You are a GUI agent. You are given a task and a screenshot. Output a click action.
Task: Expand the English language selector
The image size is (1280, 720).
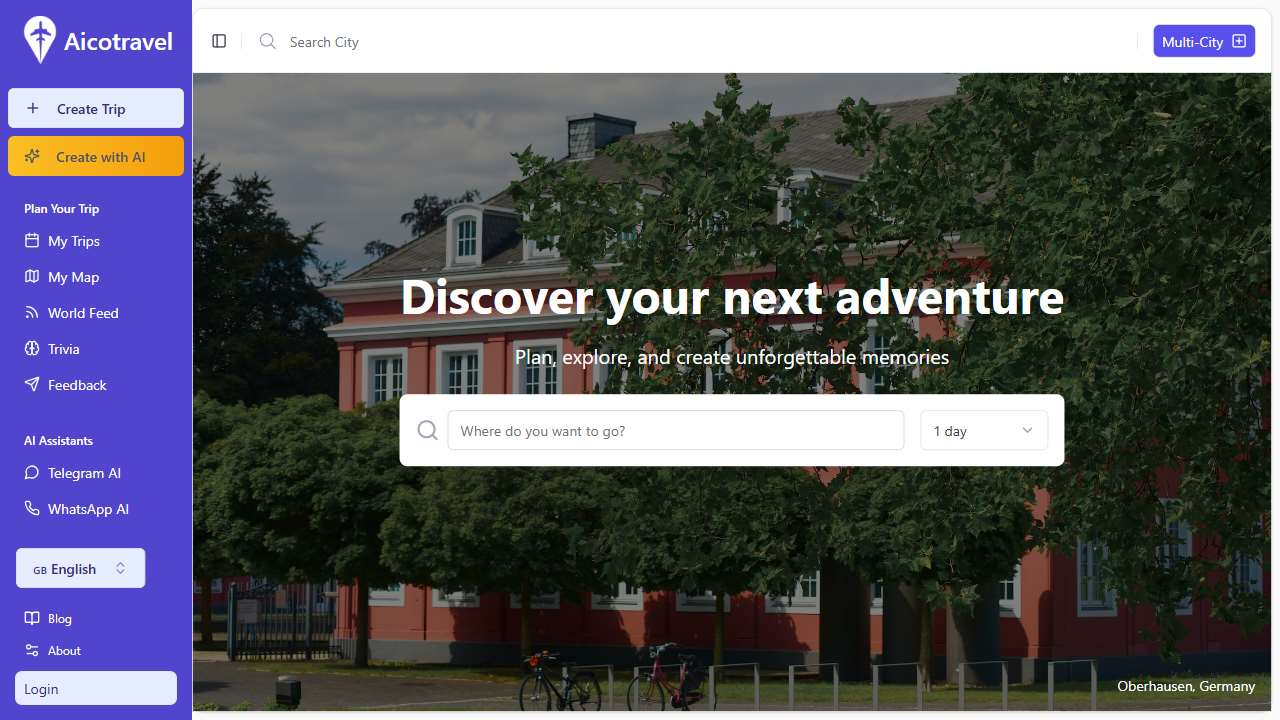point(80,568)
